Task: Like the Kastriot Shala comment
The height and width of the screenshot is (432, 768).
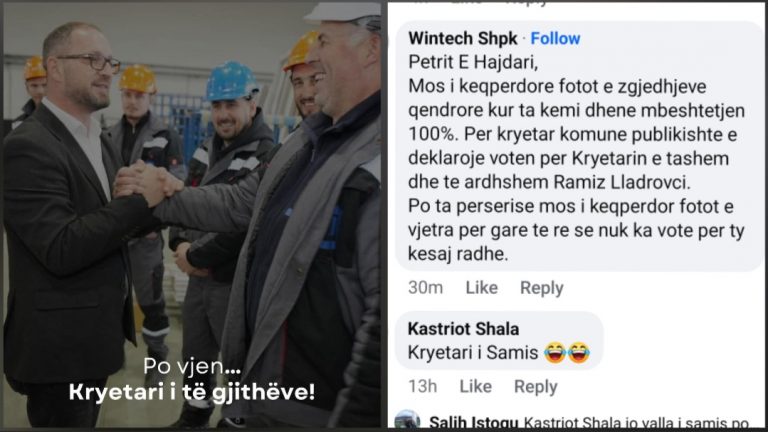Action: (476, 386)
